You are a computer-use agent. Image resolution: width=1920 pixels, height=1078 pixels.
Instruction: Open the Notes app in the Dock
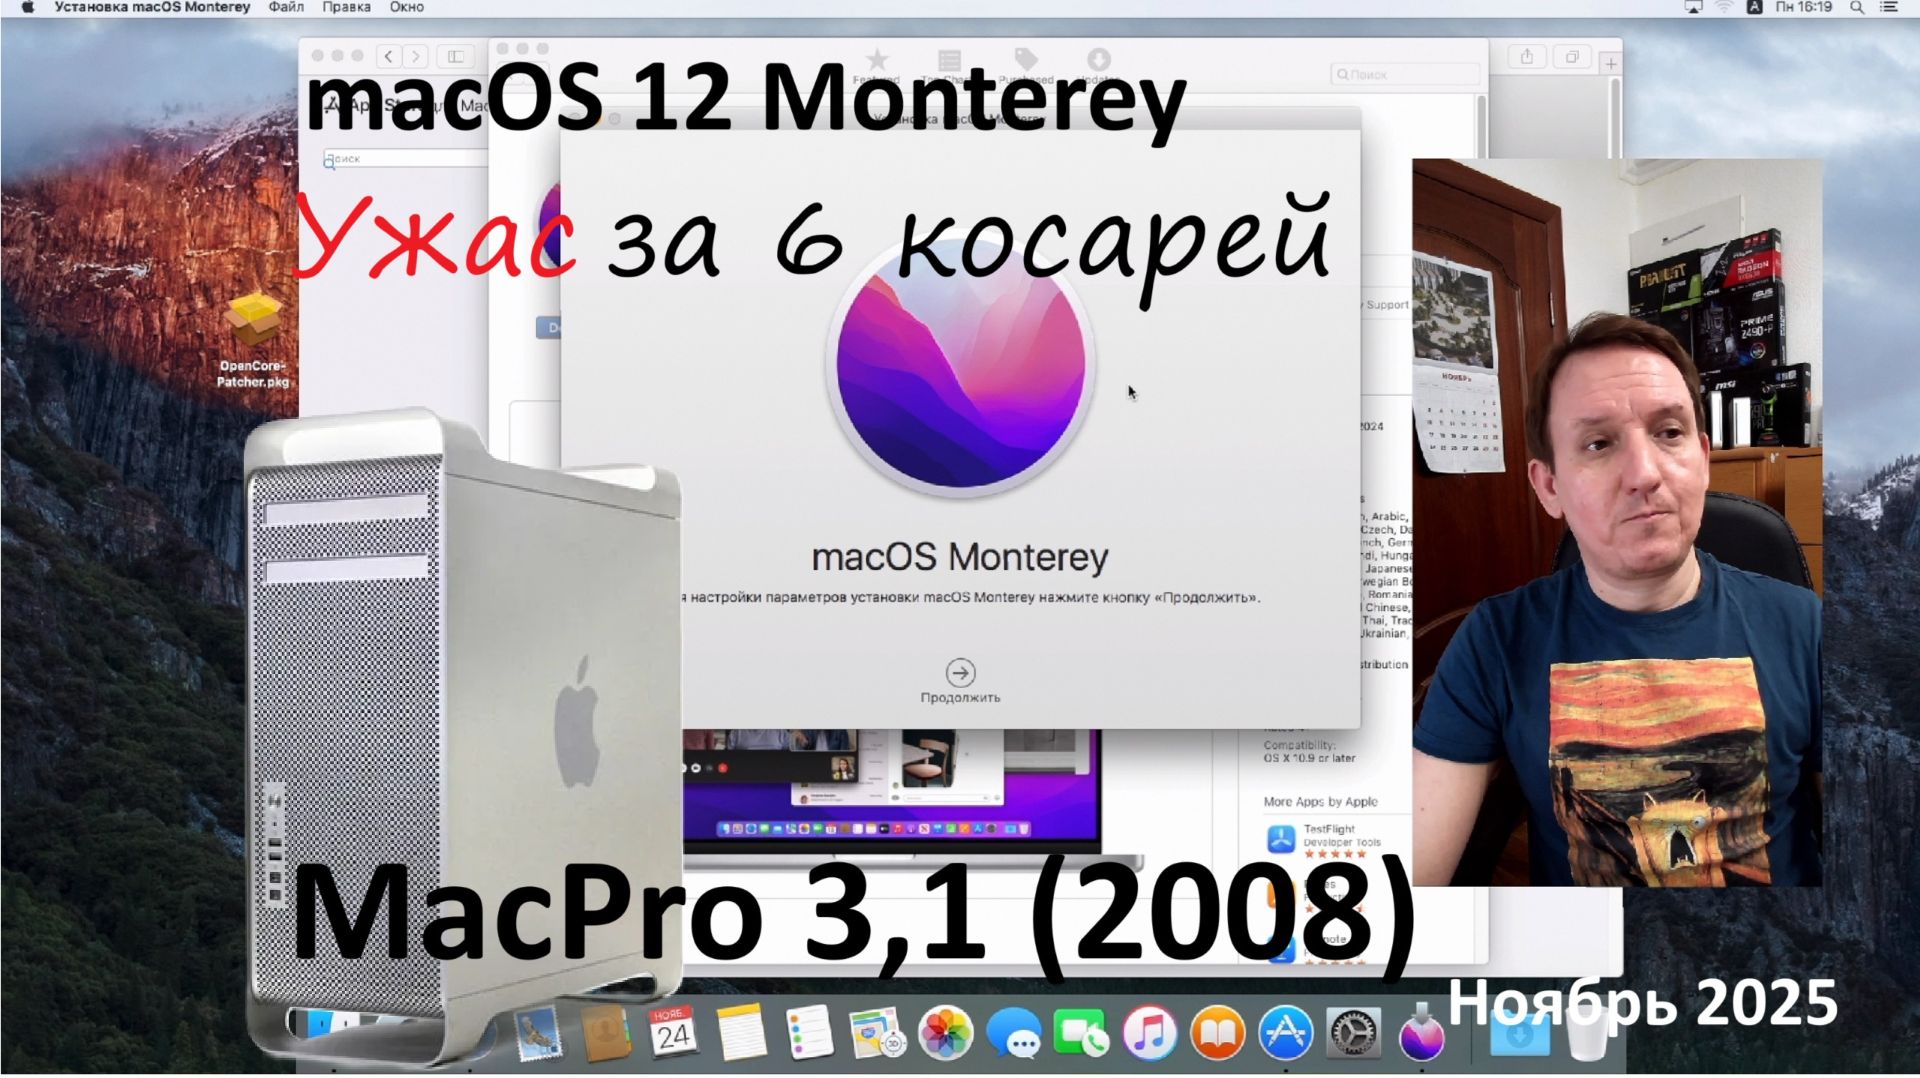click(741, 1034)
